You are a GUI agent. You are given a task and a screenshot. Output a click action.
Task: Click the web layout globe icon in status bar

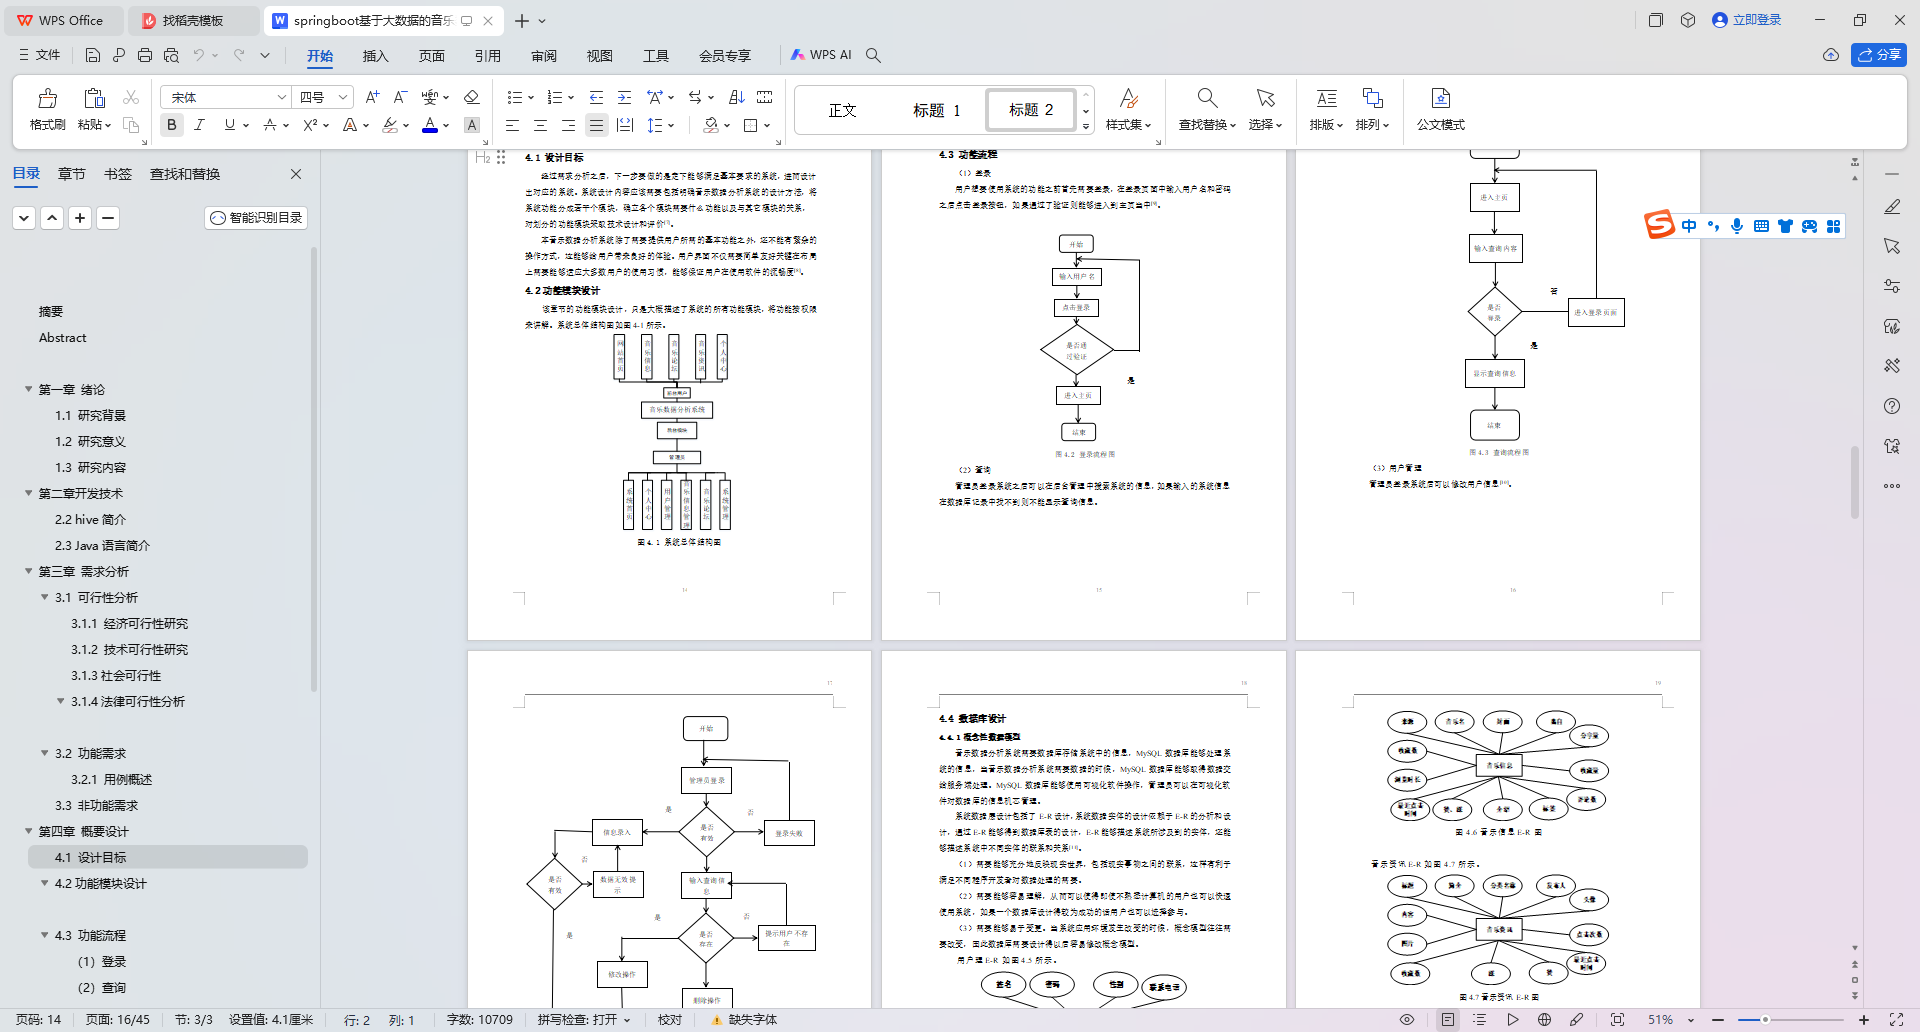tap(1544, 1020)
